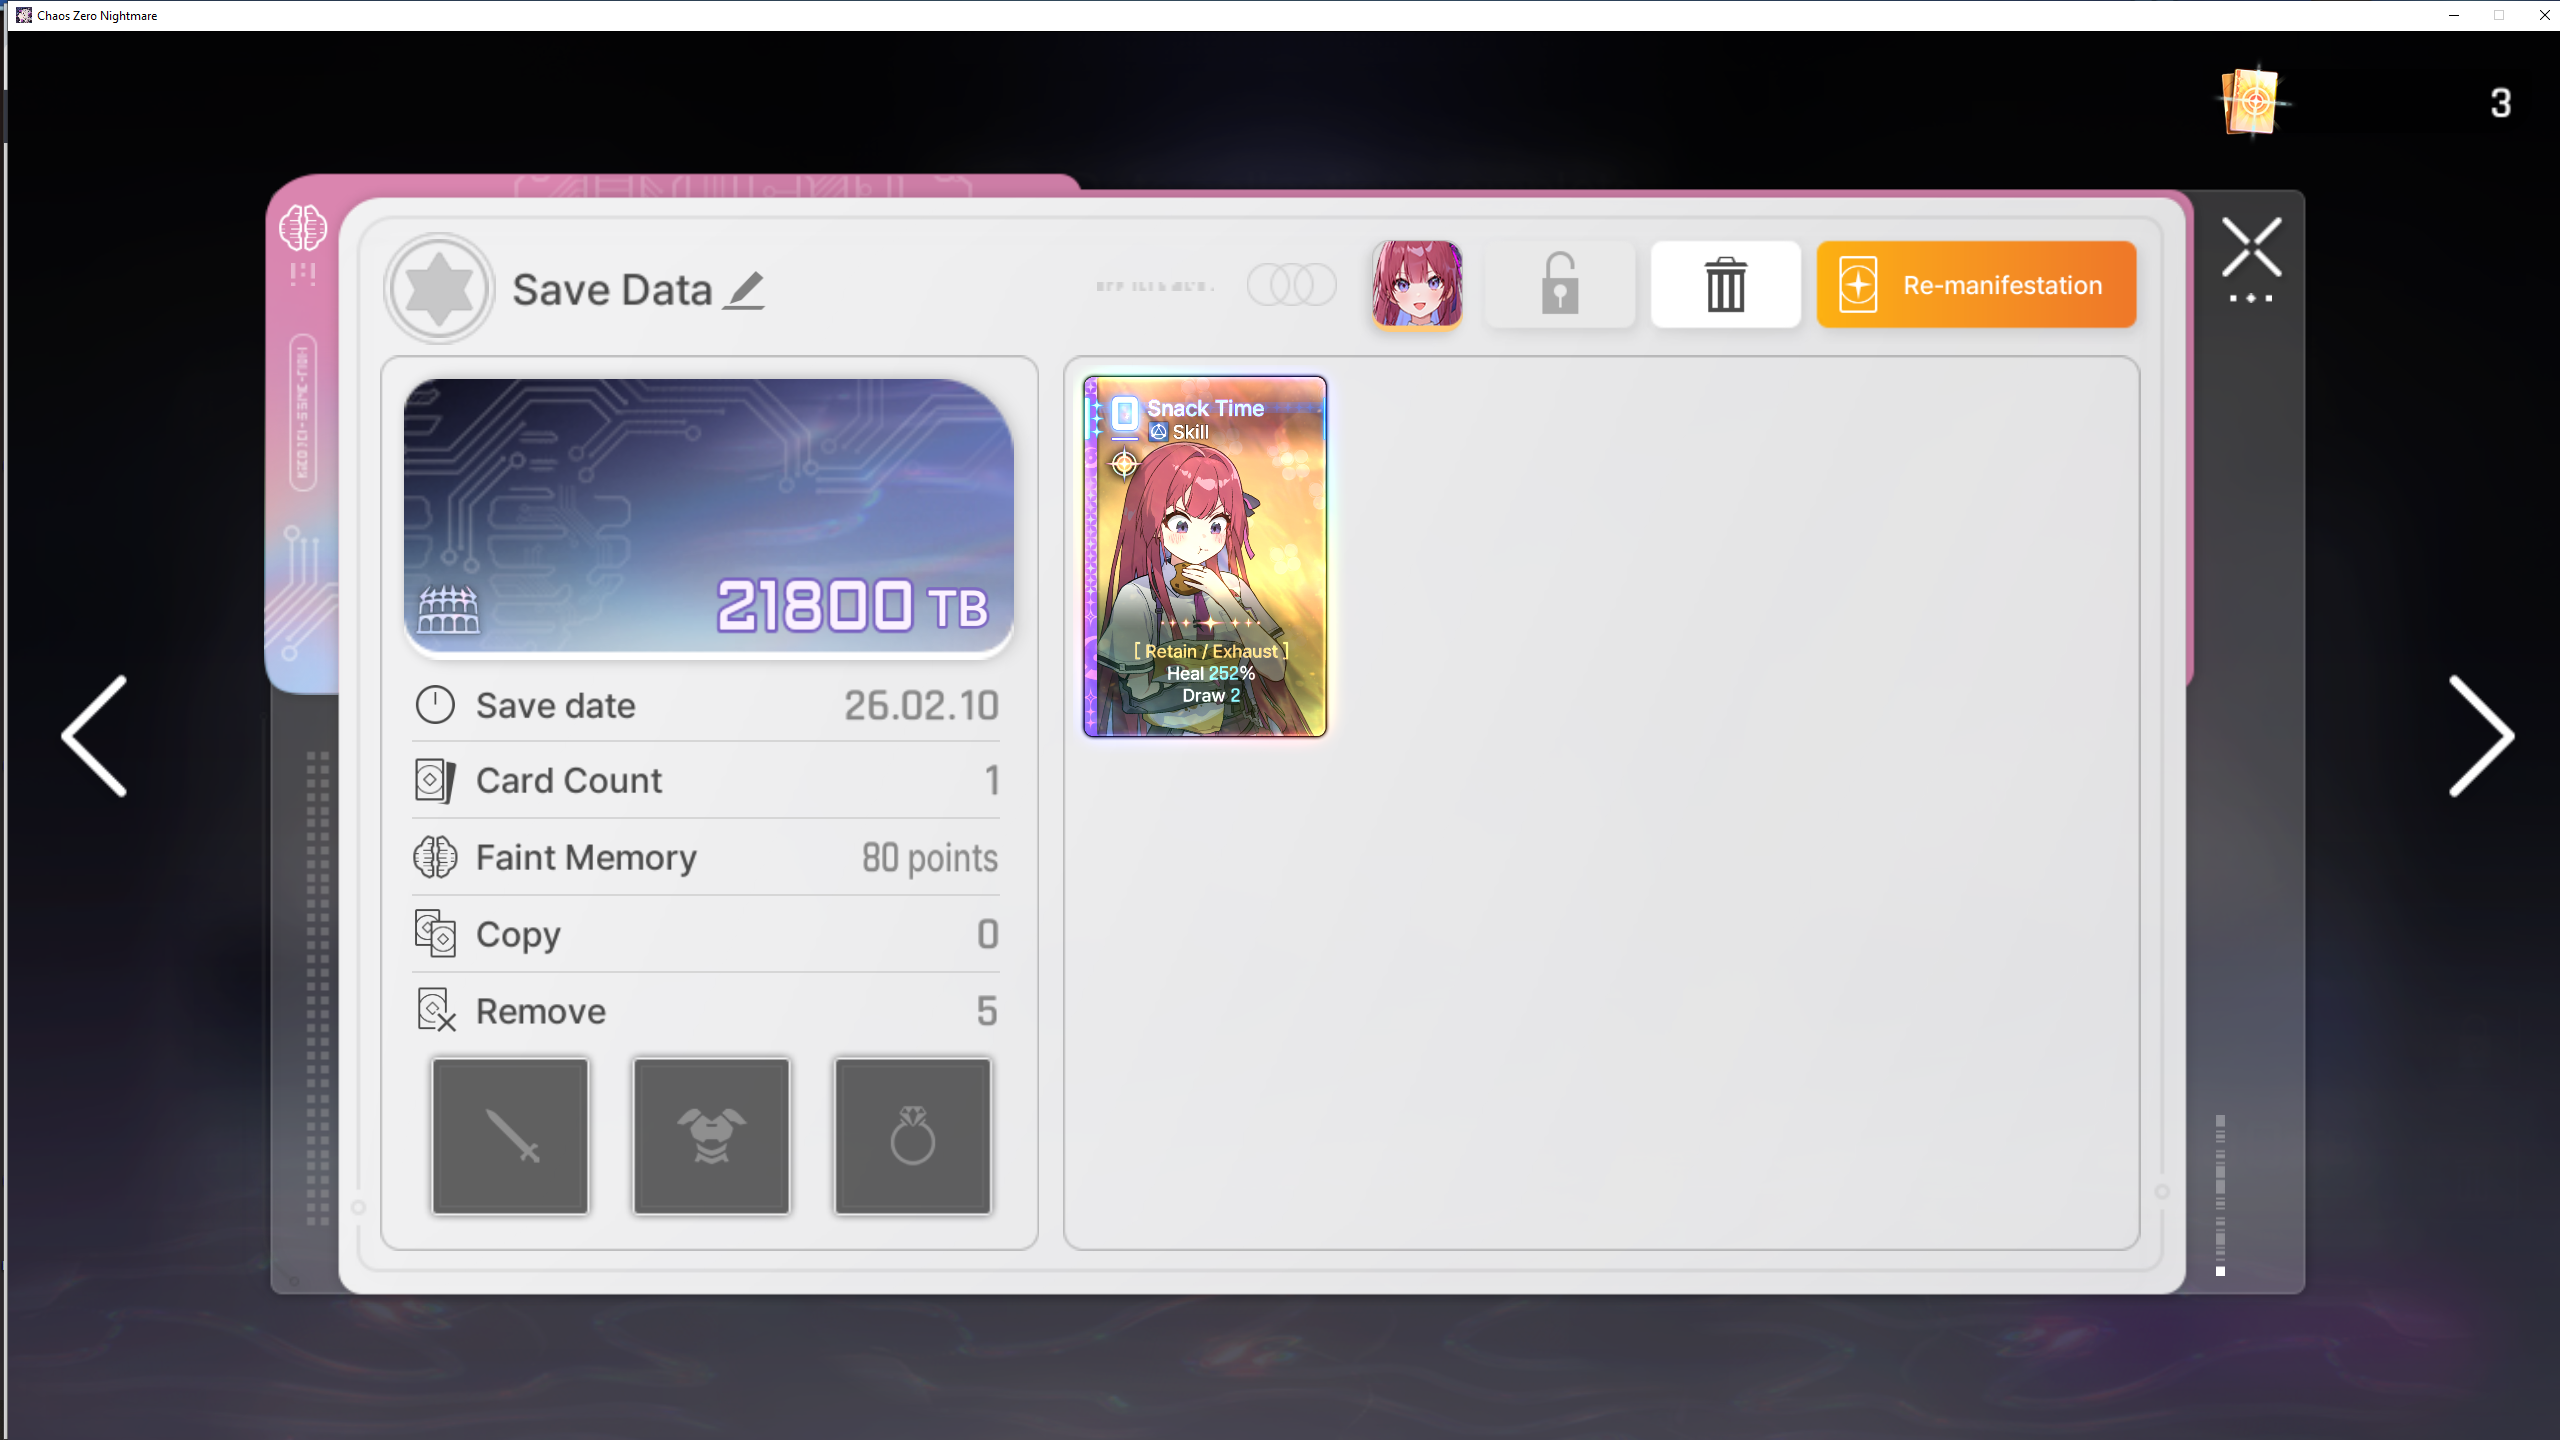Viewport: 2560px width, 1440px height.
Task: Go to previous save with left arrow
Action: pos(95,736)
